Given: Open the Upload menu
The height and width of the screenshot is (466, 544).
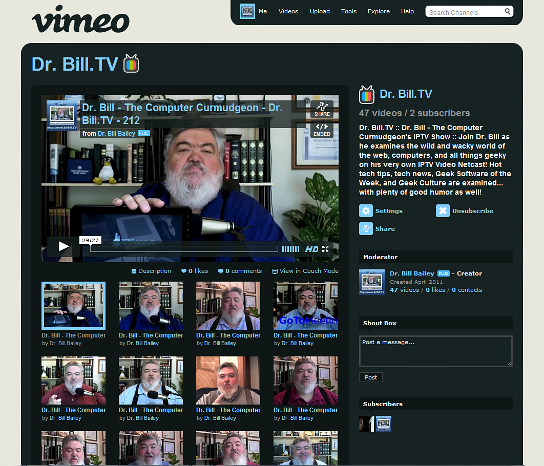Looking at the screenshot, I should [320, 11].
